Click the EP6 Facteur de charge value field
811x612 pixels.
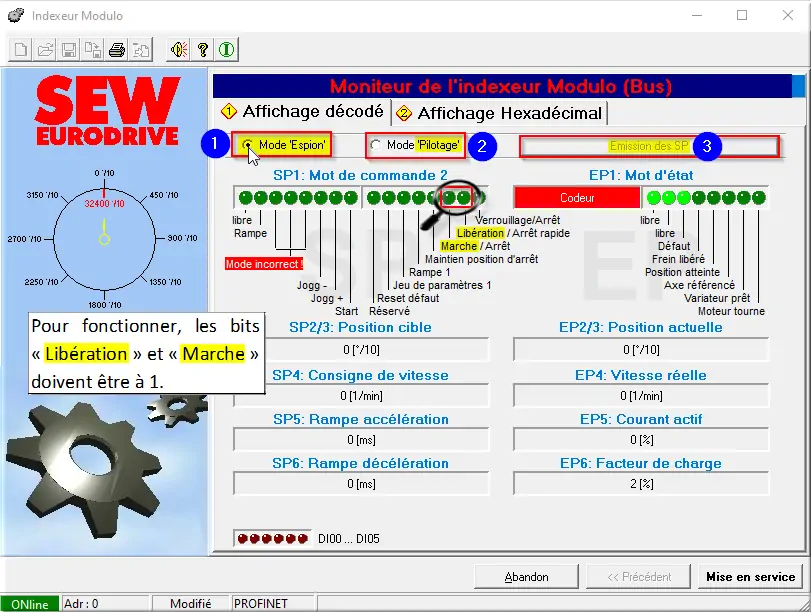[641, 484]
